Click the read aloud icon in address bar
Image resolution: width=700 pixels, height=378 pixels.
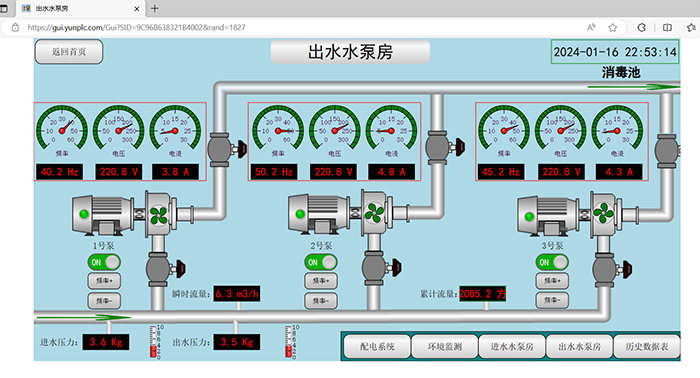pos(591,28)
